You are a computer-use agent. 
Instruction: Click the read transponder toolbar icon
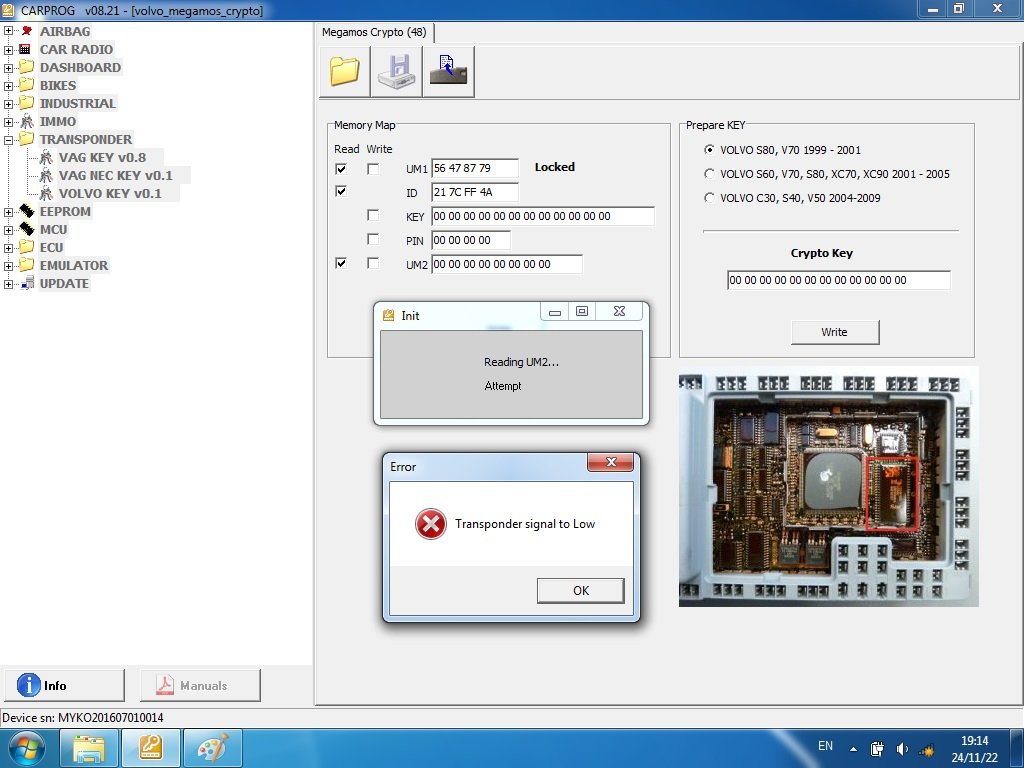click(x=449, y=71)
